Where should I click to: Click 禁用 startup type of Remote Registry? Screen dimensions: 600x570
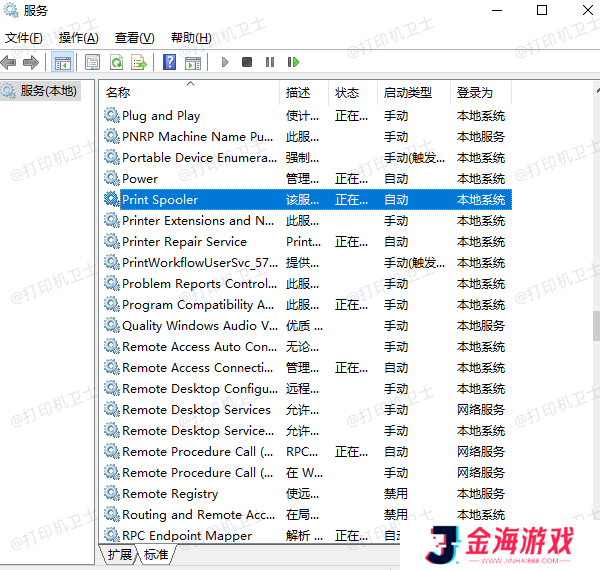tap(396, 494)
